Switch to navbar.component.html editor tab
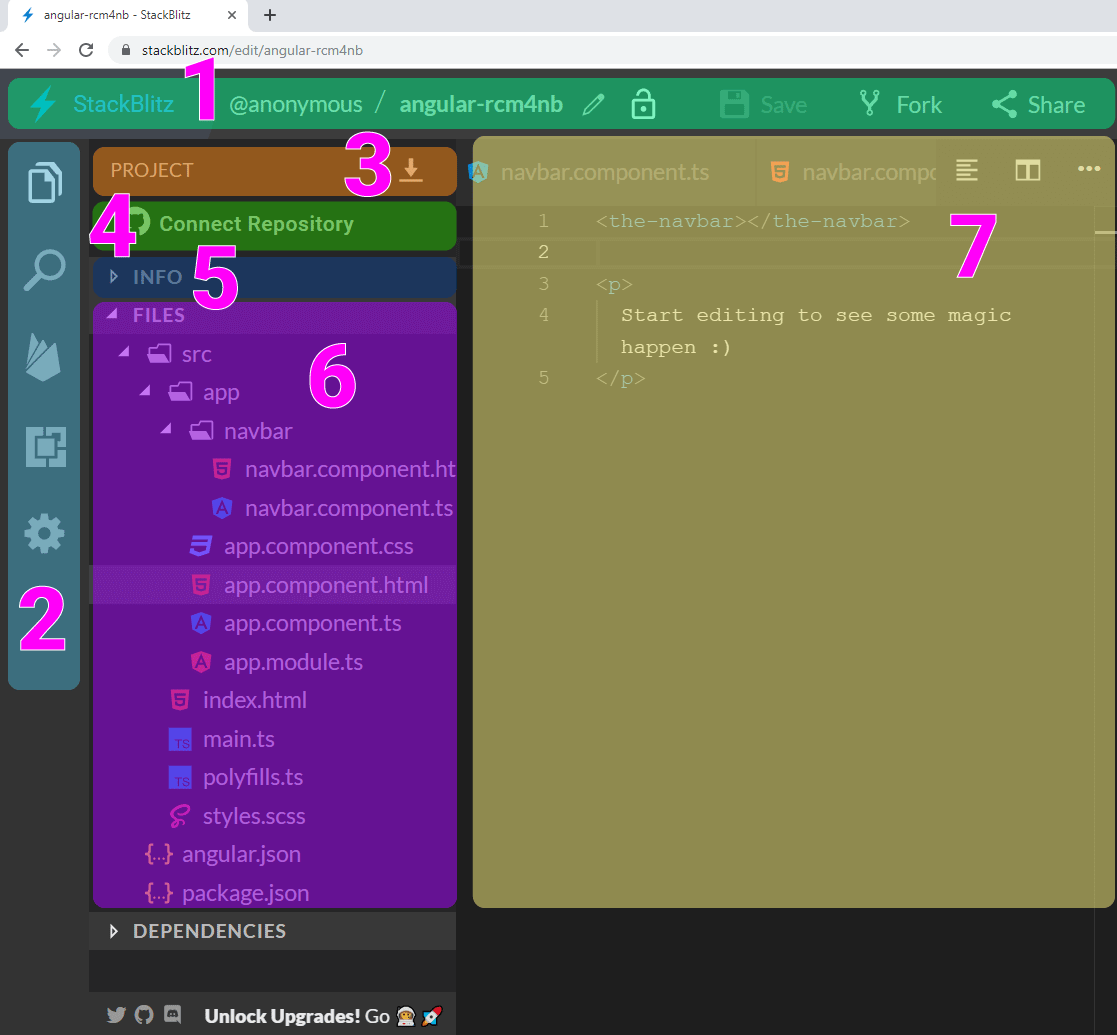The height and width of the screenshot is (1035, 1117). [x=853, y=172]
